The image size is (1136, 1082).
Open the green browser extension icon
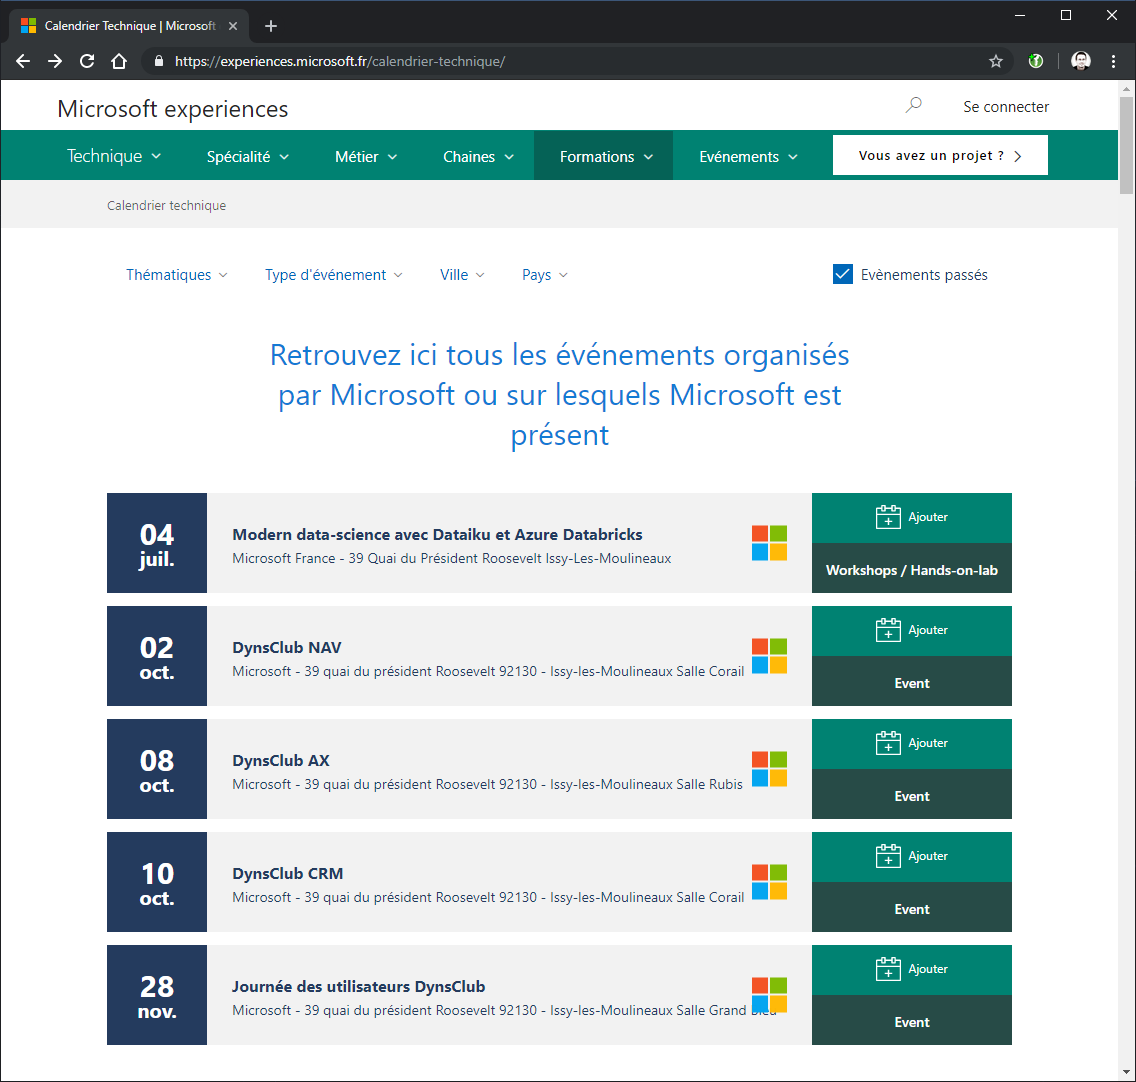(x=1036, y=62)
